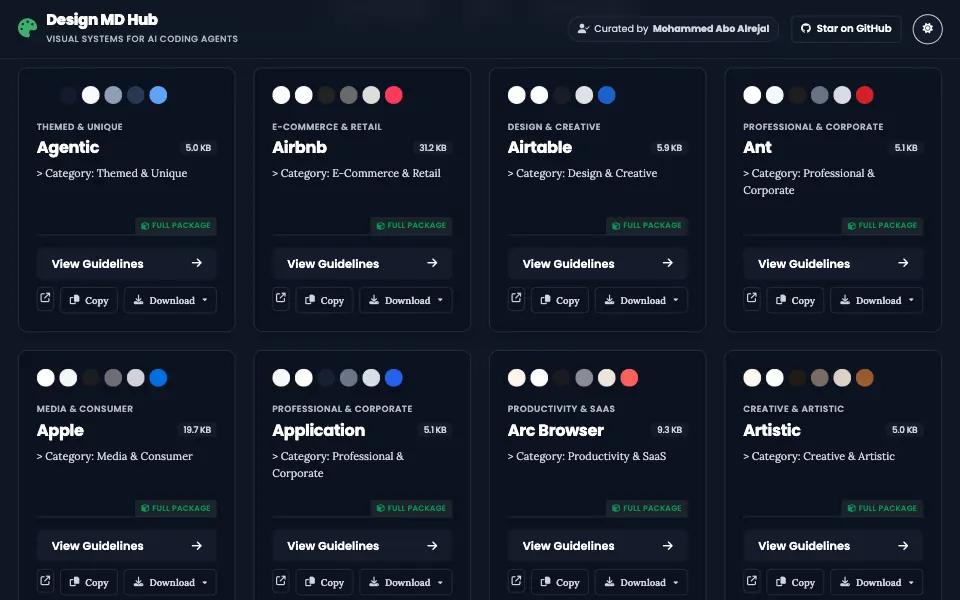
Task: Open curator Mohammed Abo Alrejal's profile link
Action: (673, 29)
